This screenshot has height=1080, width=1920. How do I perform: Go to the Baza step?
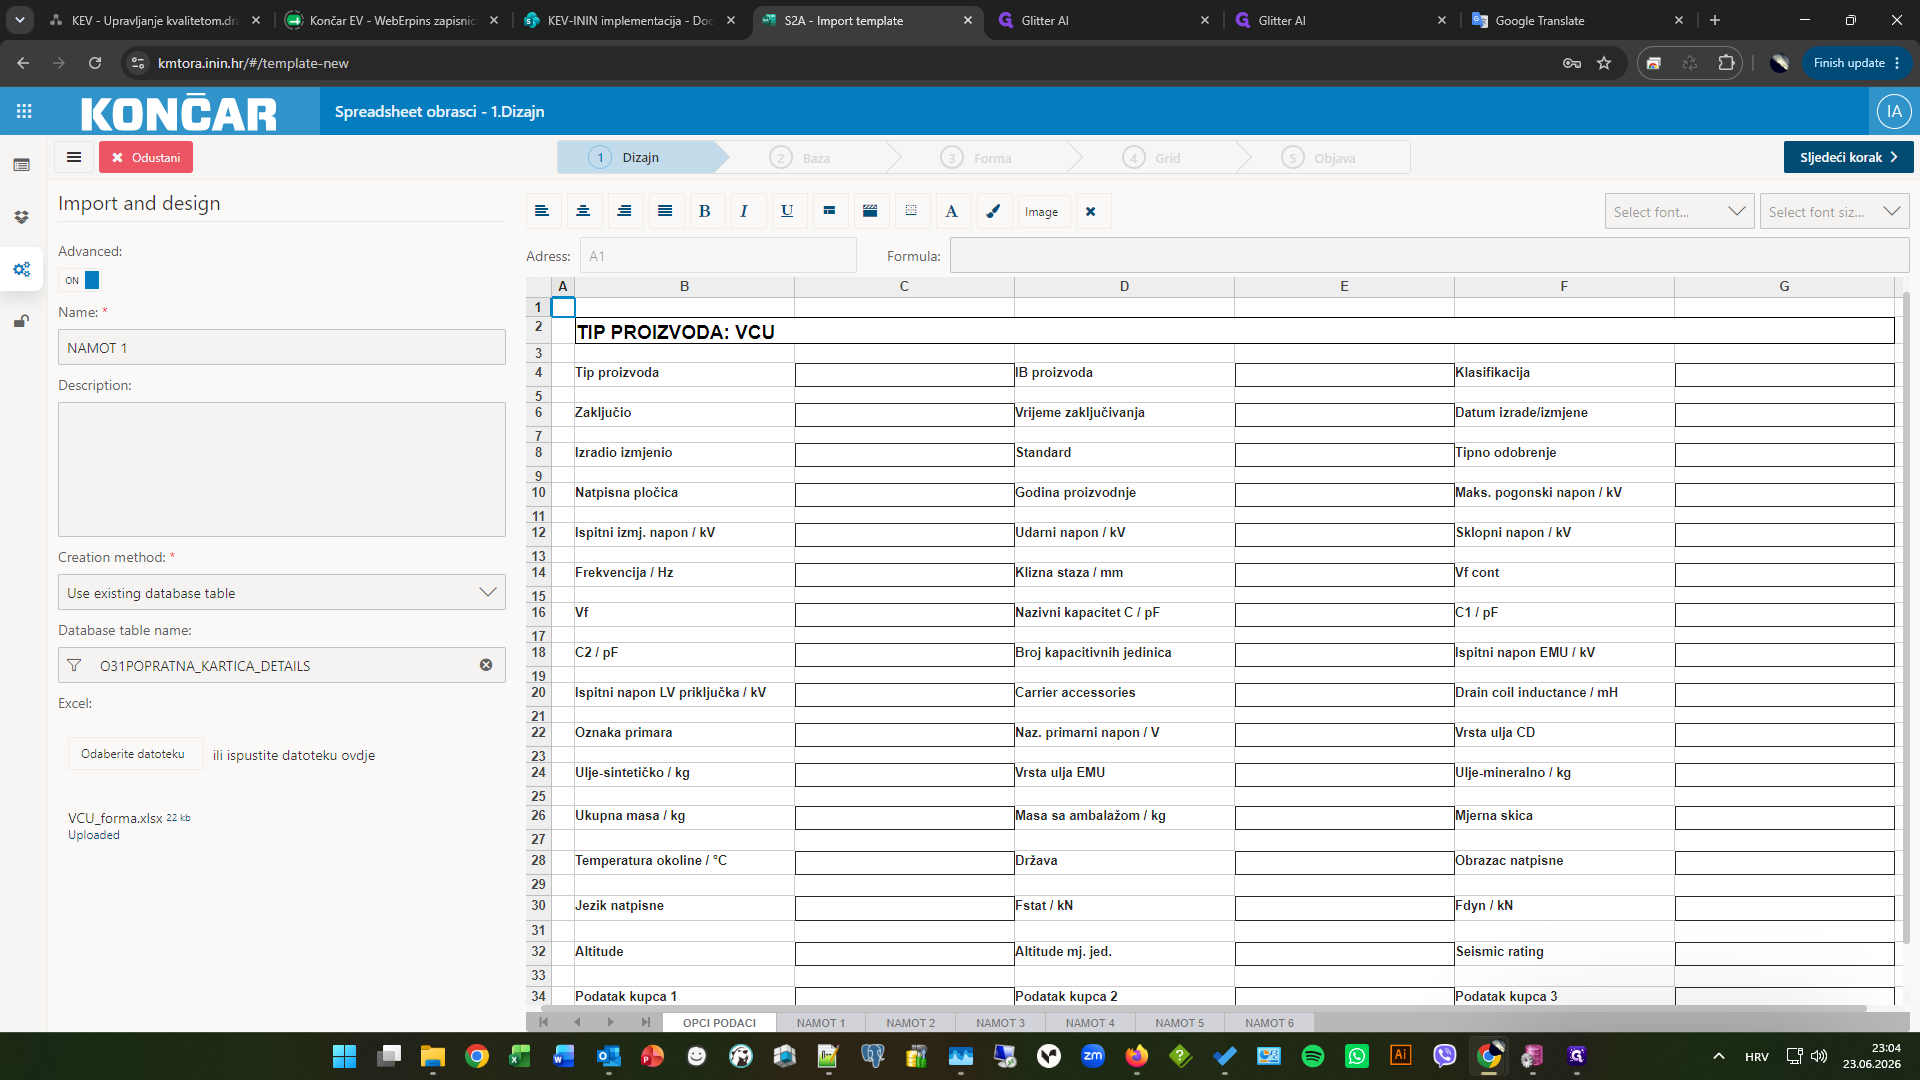point(805,158)
